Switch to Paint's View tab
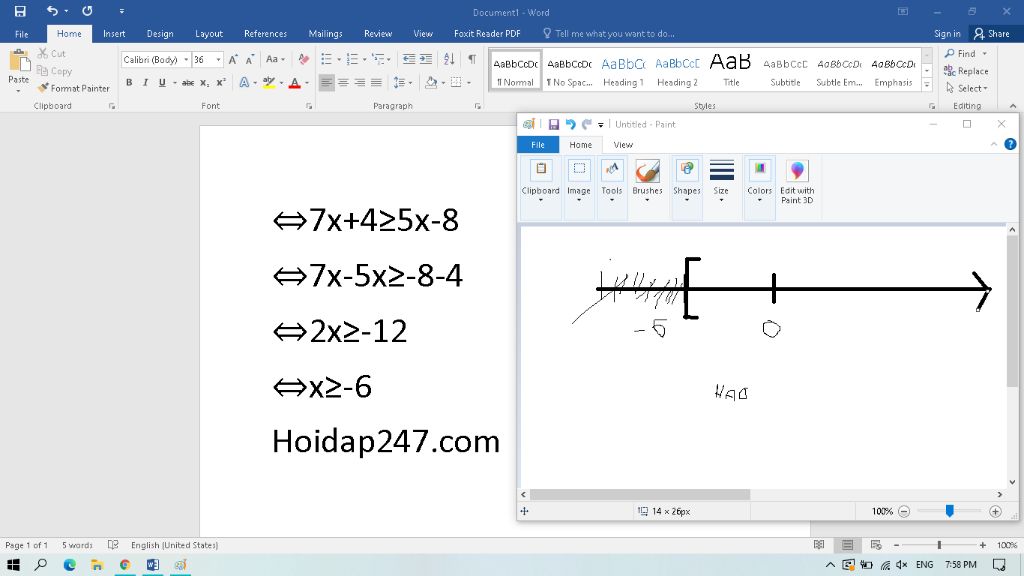This screenshot has width=1024, height=576. point(623,145)
